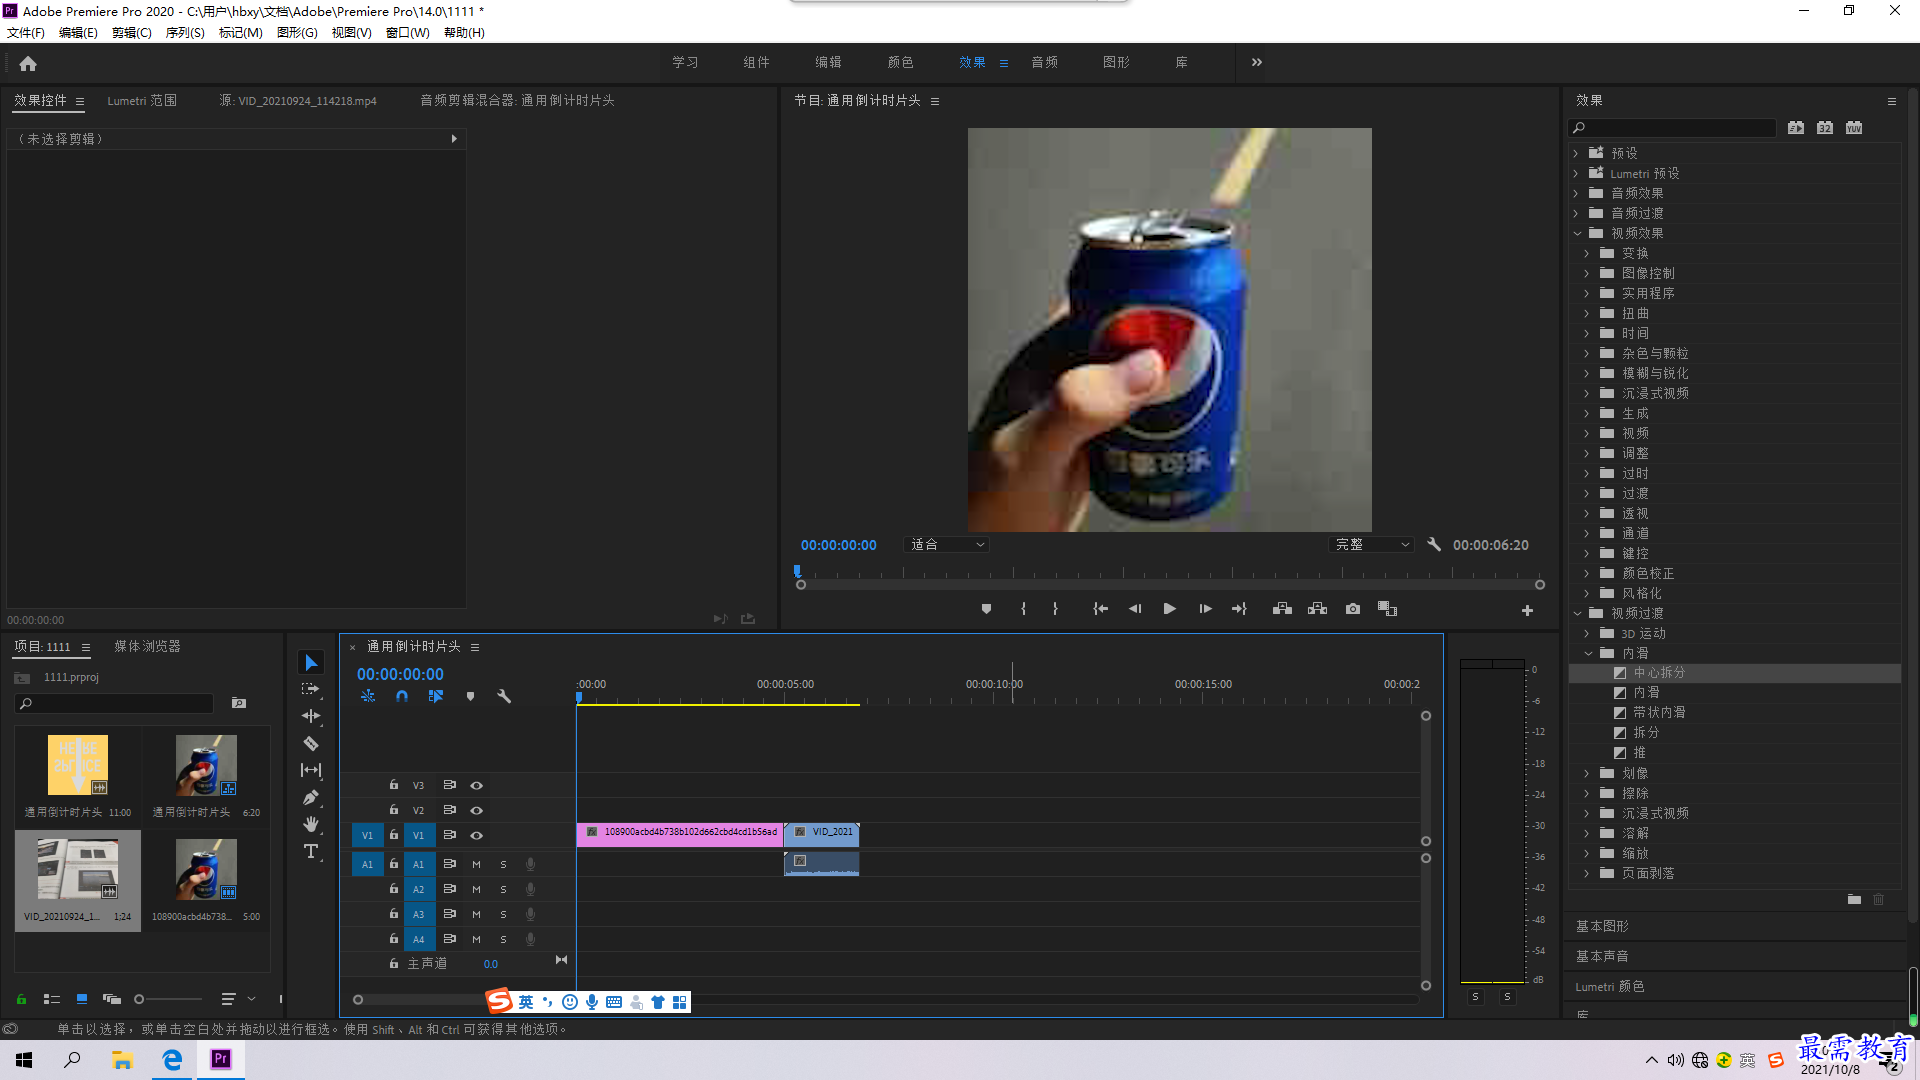Open Program monitor settings wrench
The width and height of the screenshot is (1920, 1080).
(x=1434, y=544)
